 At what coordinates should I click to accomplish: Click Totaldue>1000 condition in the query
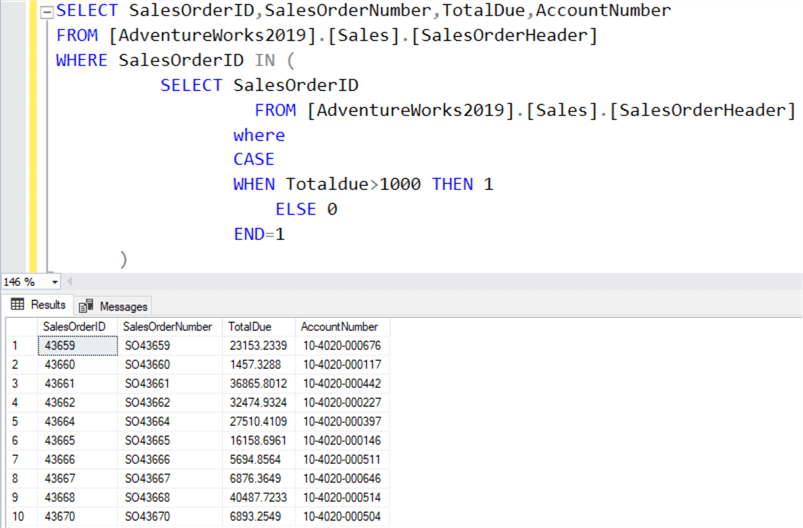353,184
